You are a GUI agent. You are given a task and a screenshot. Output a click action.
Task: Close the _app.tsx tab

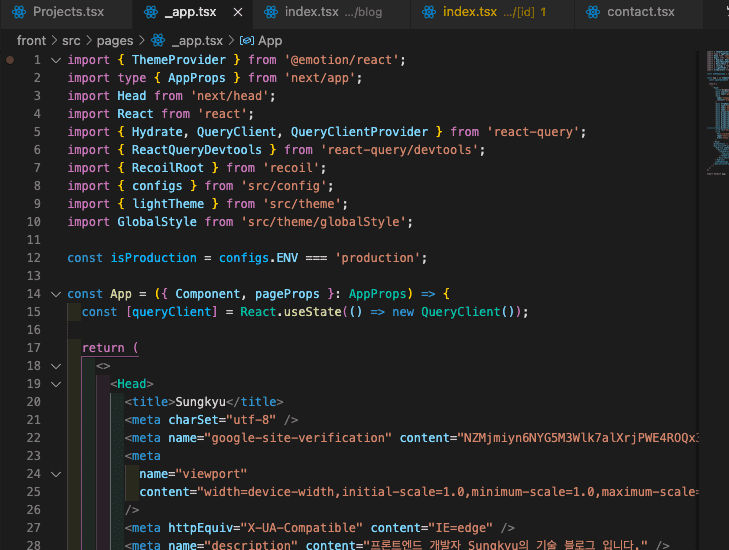pos(238,13)
